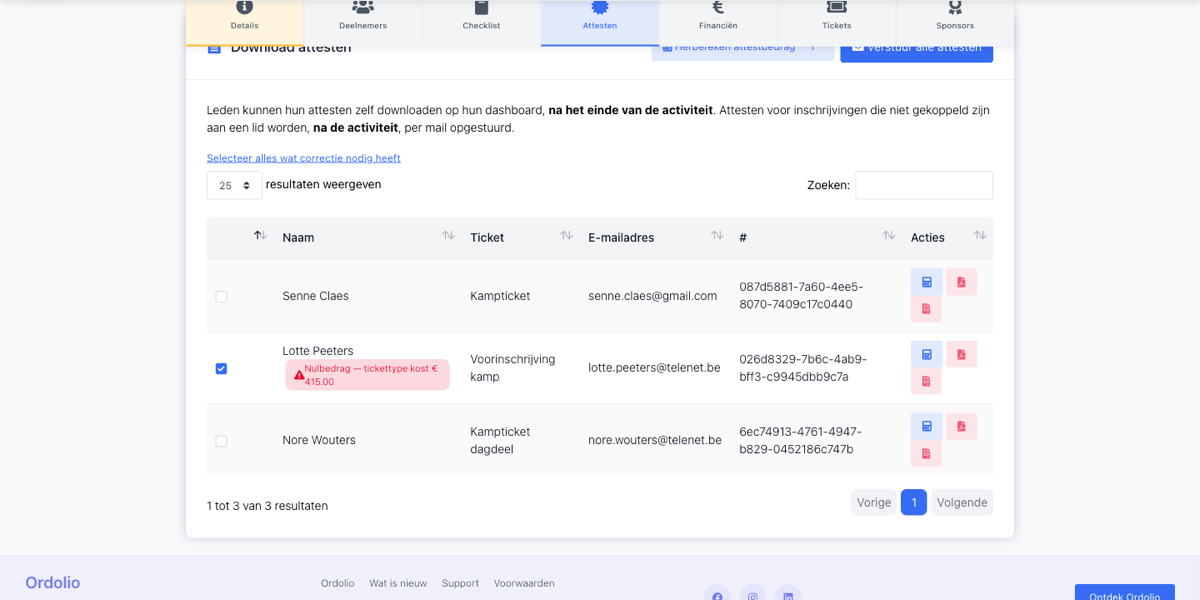
Task: Click email senne.claes@gmail.com
Action: tap(653, 296)
